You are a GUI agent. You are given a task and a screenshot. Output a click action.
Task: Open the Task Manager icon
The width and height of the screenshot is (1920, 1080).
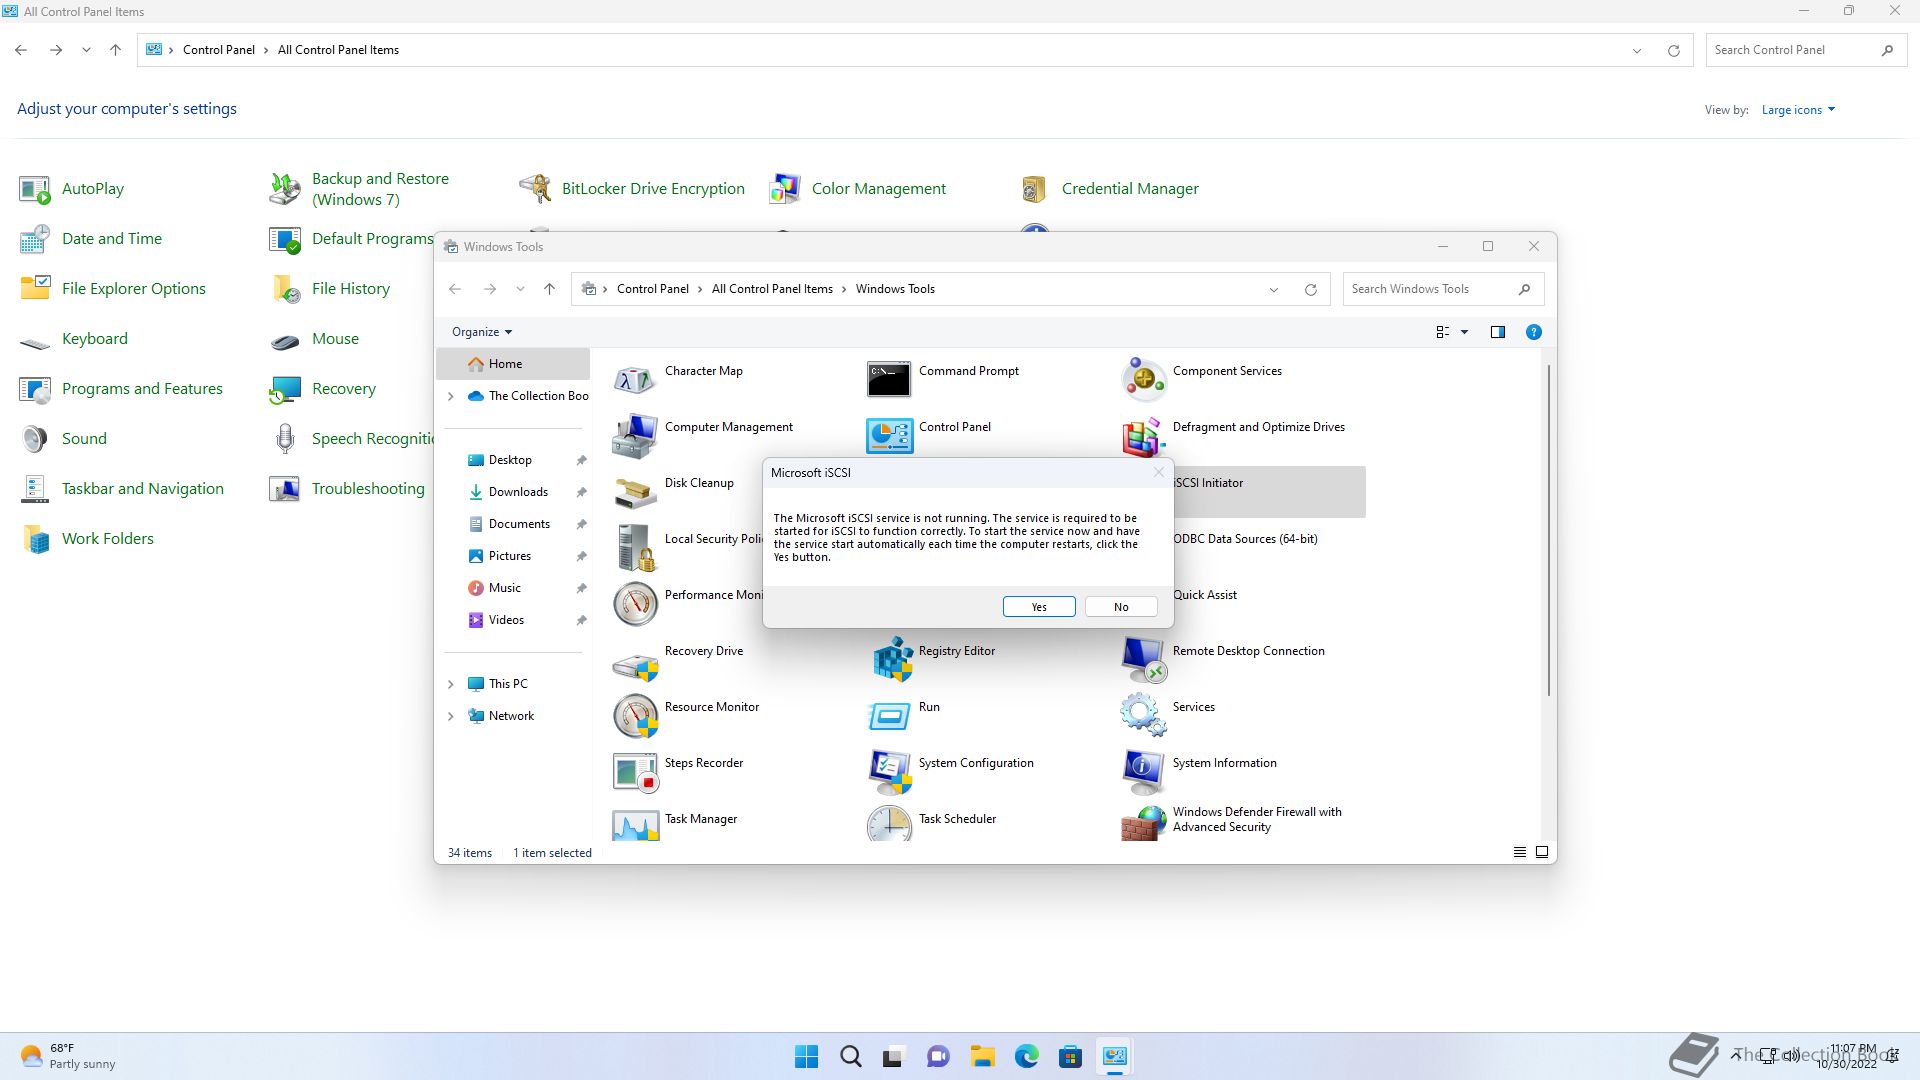635,824
